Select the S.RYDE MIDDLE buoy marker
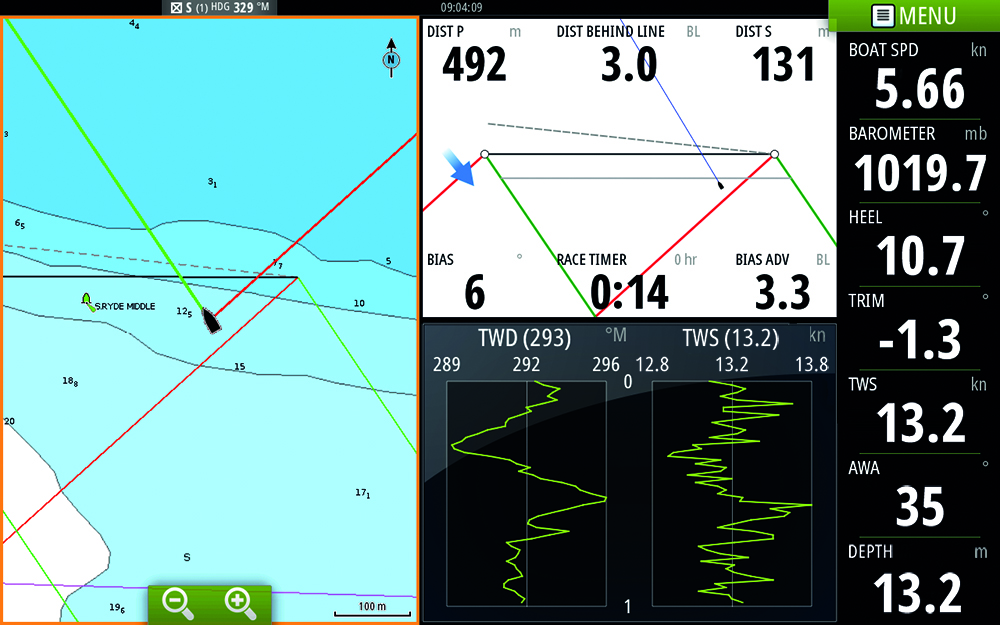Image resolution: width=1000 pixels, height=625 pixels. click(88, 302)
